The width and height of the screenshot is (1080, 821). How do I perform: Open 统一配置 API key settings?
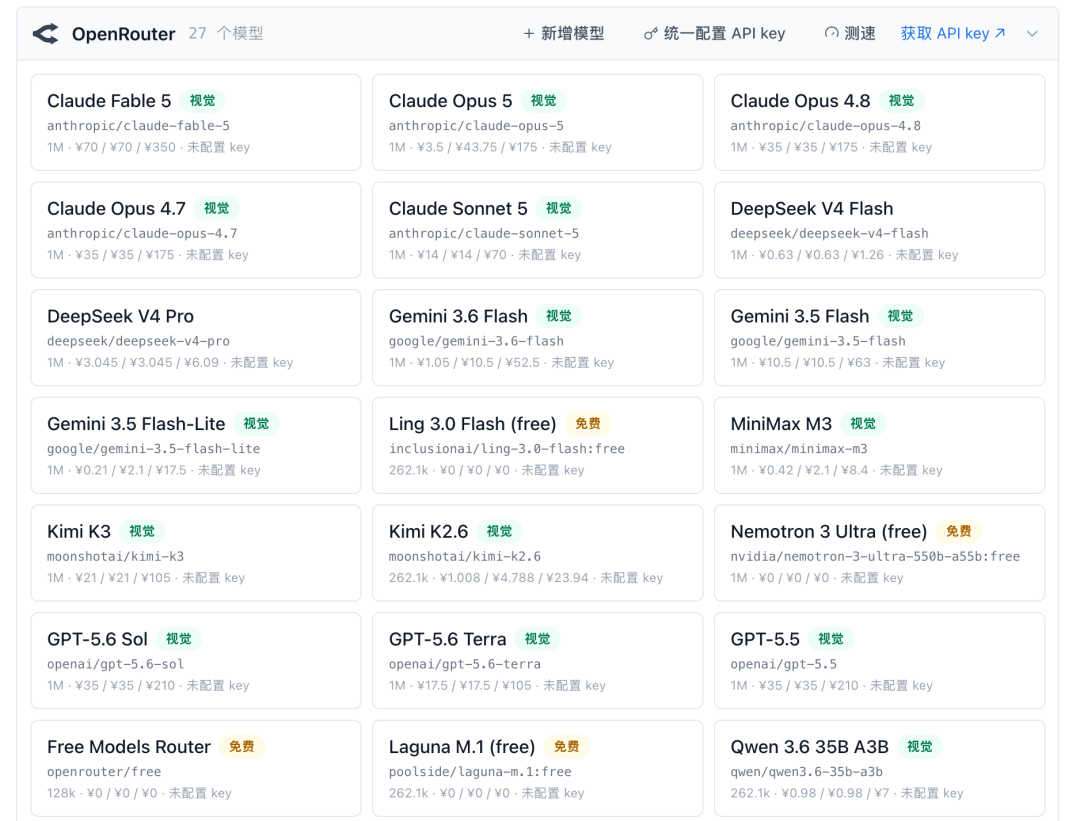[714, 34]
